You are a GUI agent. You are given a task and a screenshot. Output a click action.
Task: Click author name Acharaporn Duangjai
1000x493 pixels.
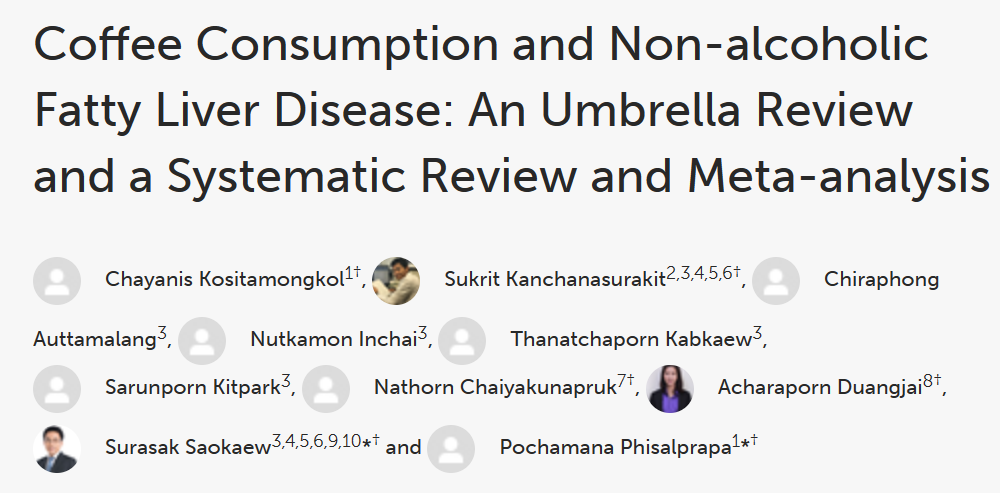click(820, 388)
